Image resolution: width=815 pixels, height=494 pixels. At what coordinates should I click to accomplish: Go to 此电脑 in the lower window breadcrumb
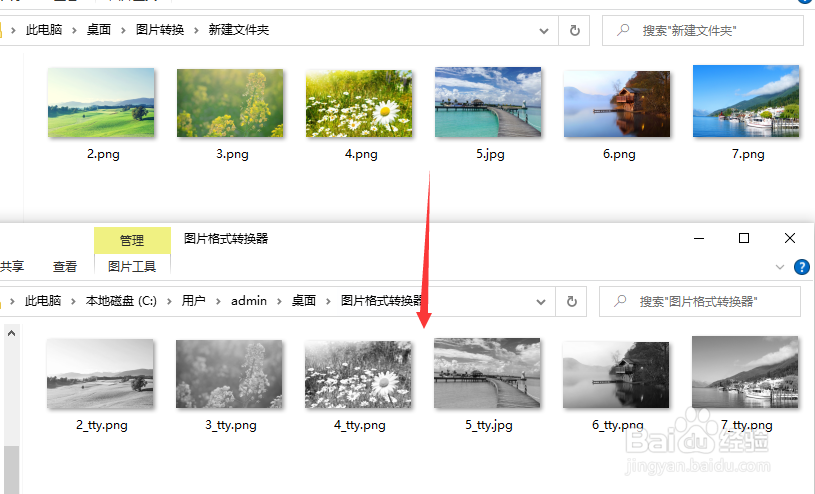(43, 301)
